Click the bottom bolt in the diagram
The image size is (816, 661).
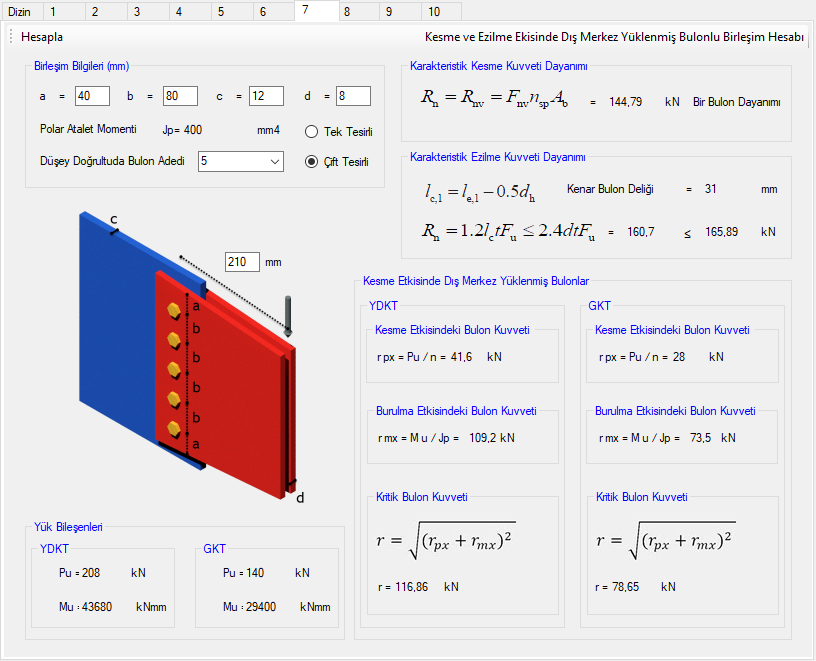click(x=174, y=430)
